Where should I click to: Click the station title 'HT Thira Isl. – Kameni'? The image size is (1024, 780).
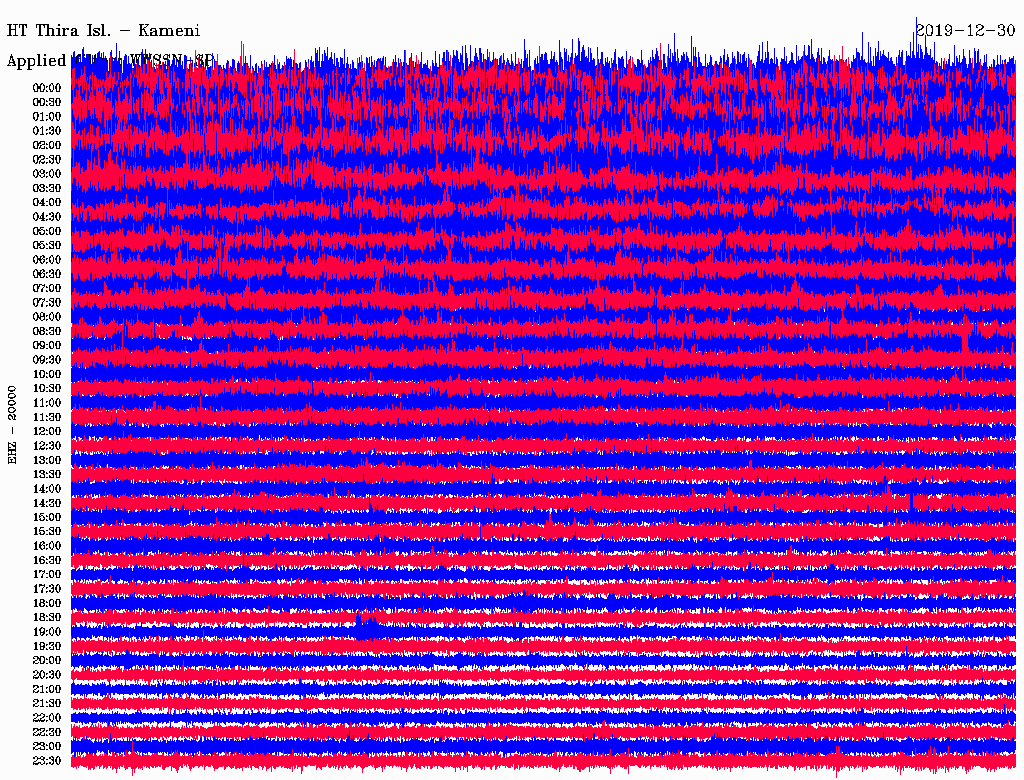[103, 31]
